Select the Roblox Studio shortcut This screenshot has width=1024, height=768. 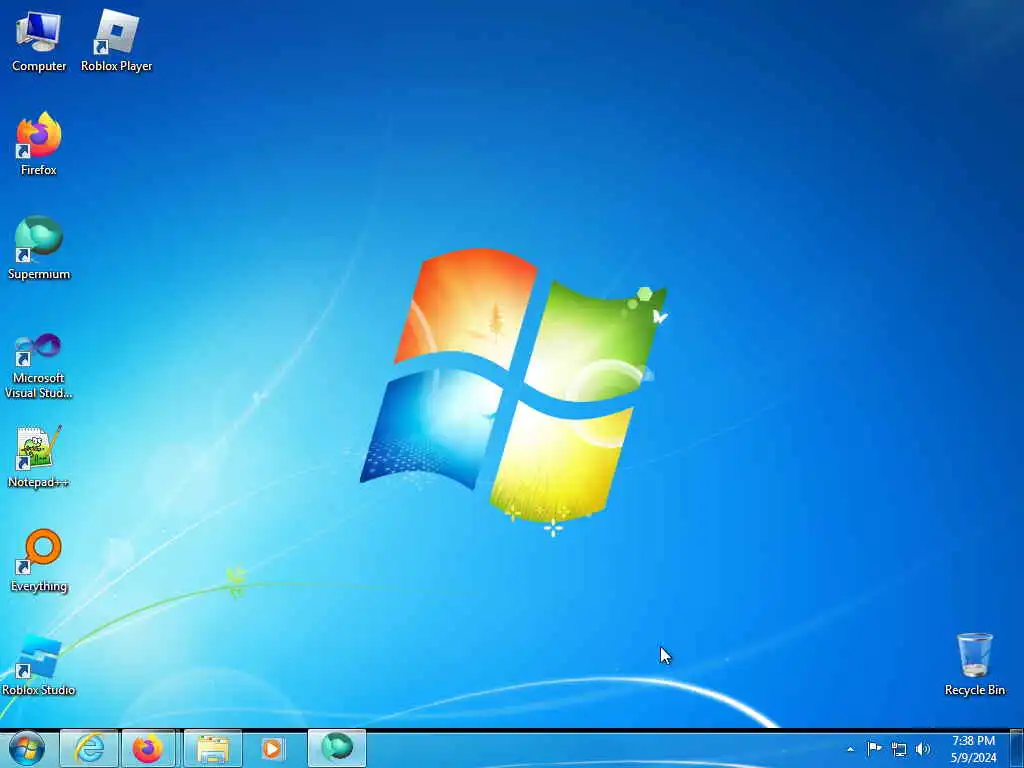tap(39, 665)
